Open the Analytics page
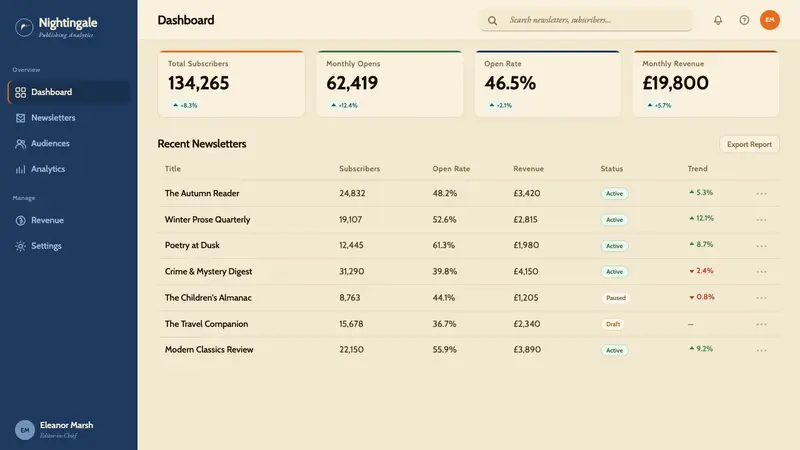The width and height of the screenshot is (800, 450). (69, 169)
